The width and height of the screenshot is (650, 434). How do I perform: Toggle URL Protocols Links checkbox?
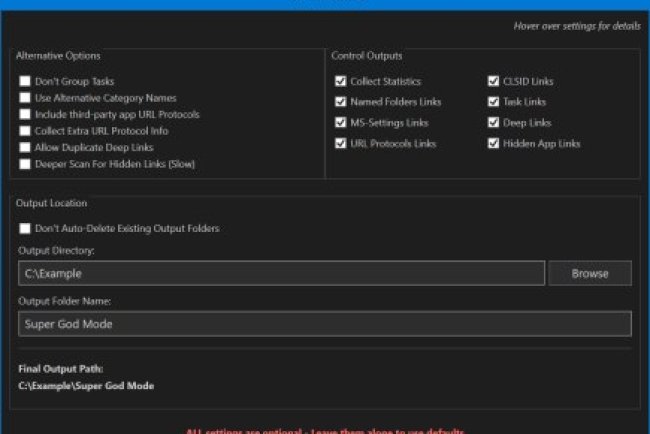pos(340,143)
